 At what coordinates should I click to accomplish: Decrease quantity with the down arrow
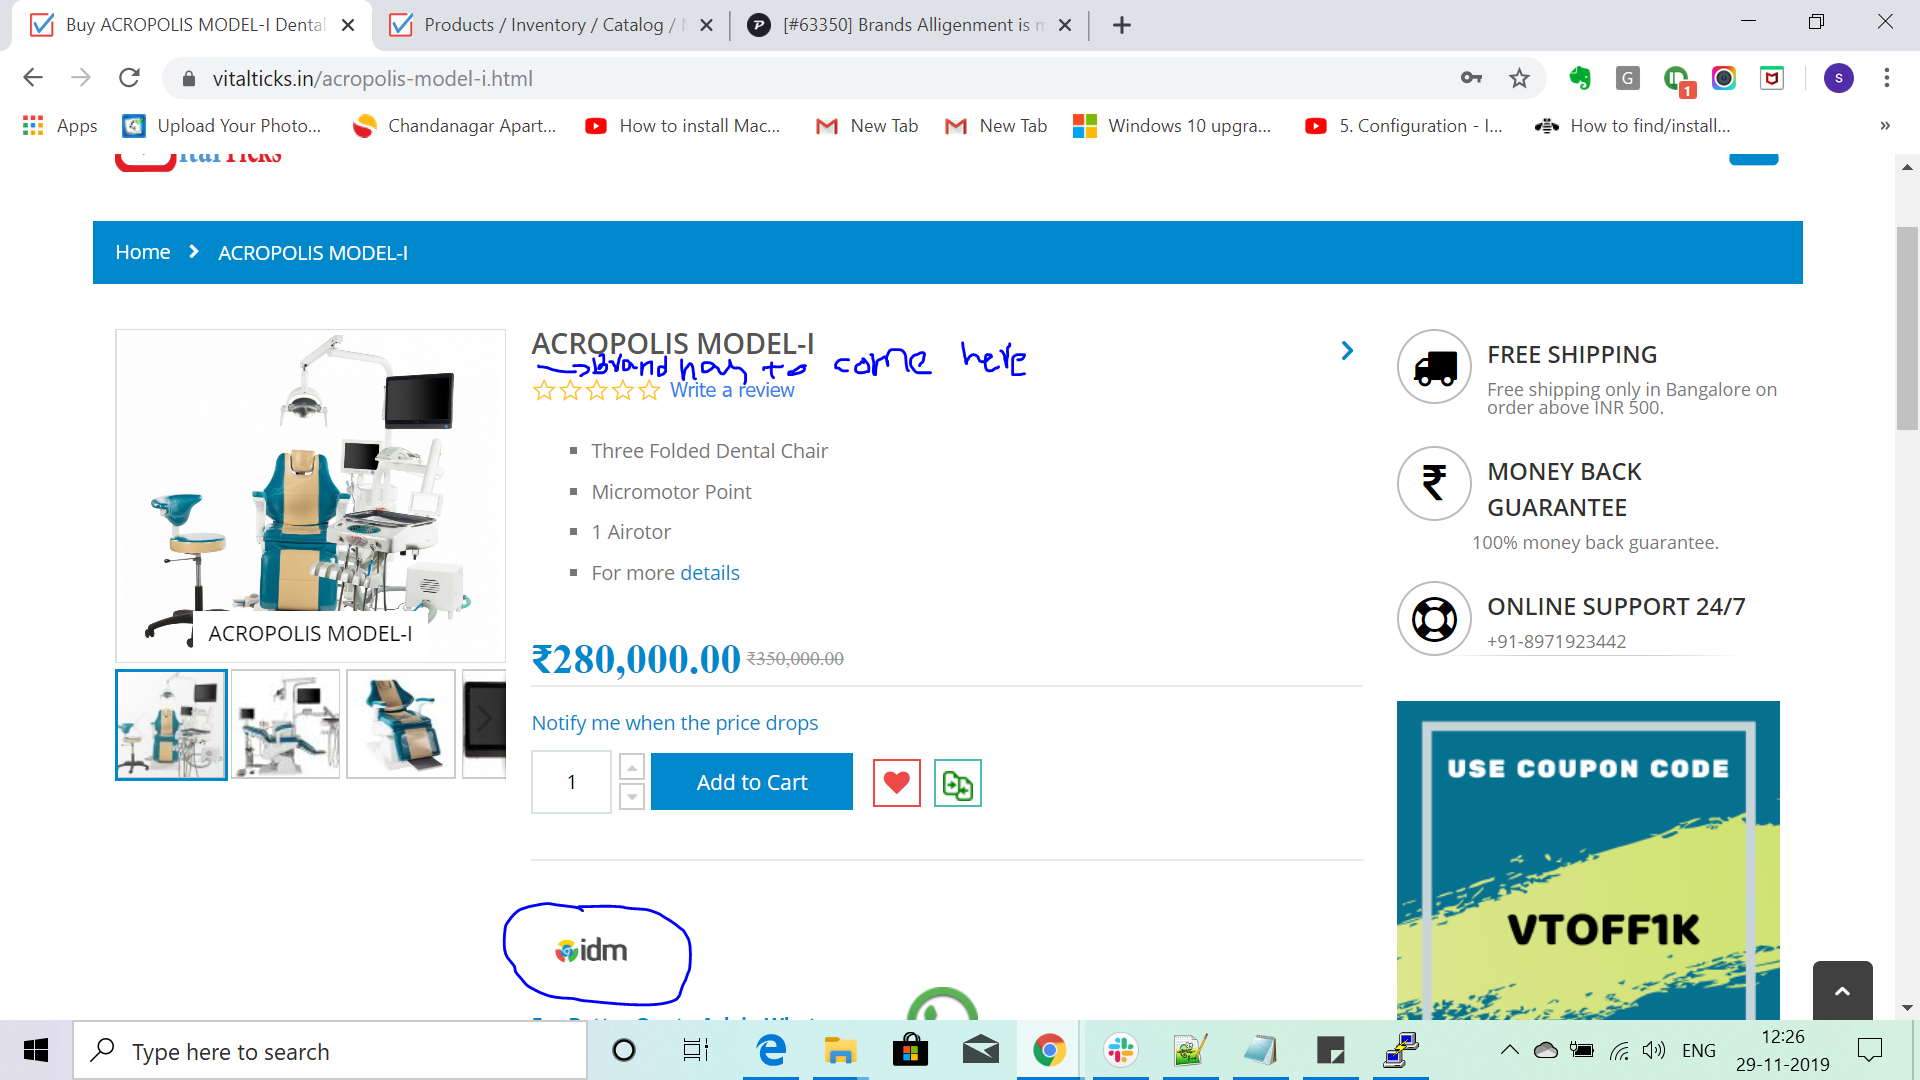point(632,797)
